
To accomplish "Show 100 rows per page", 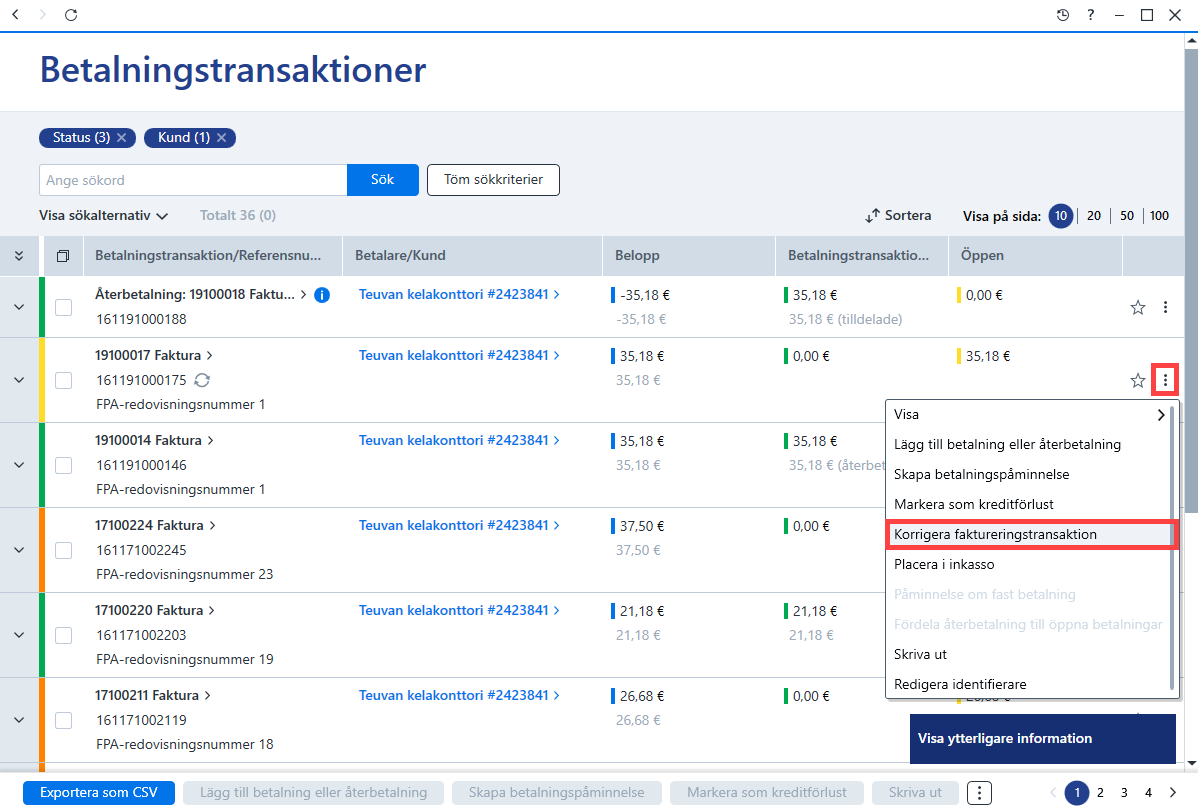I will pyautogui.click(x=1159, y=216).
